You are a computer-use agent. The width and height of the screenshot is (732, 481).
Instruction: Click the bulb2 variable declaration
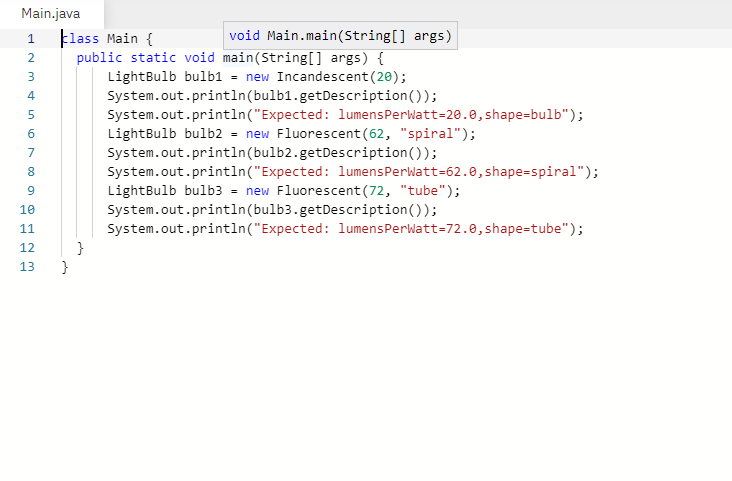(204, 134)
